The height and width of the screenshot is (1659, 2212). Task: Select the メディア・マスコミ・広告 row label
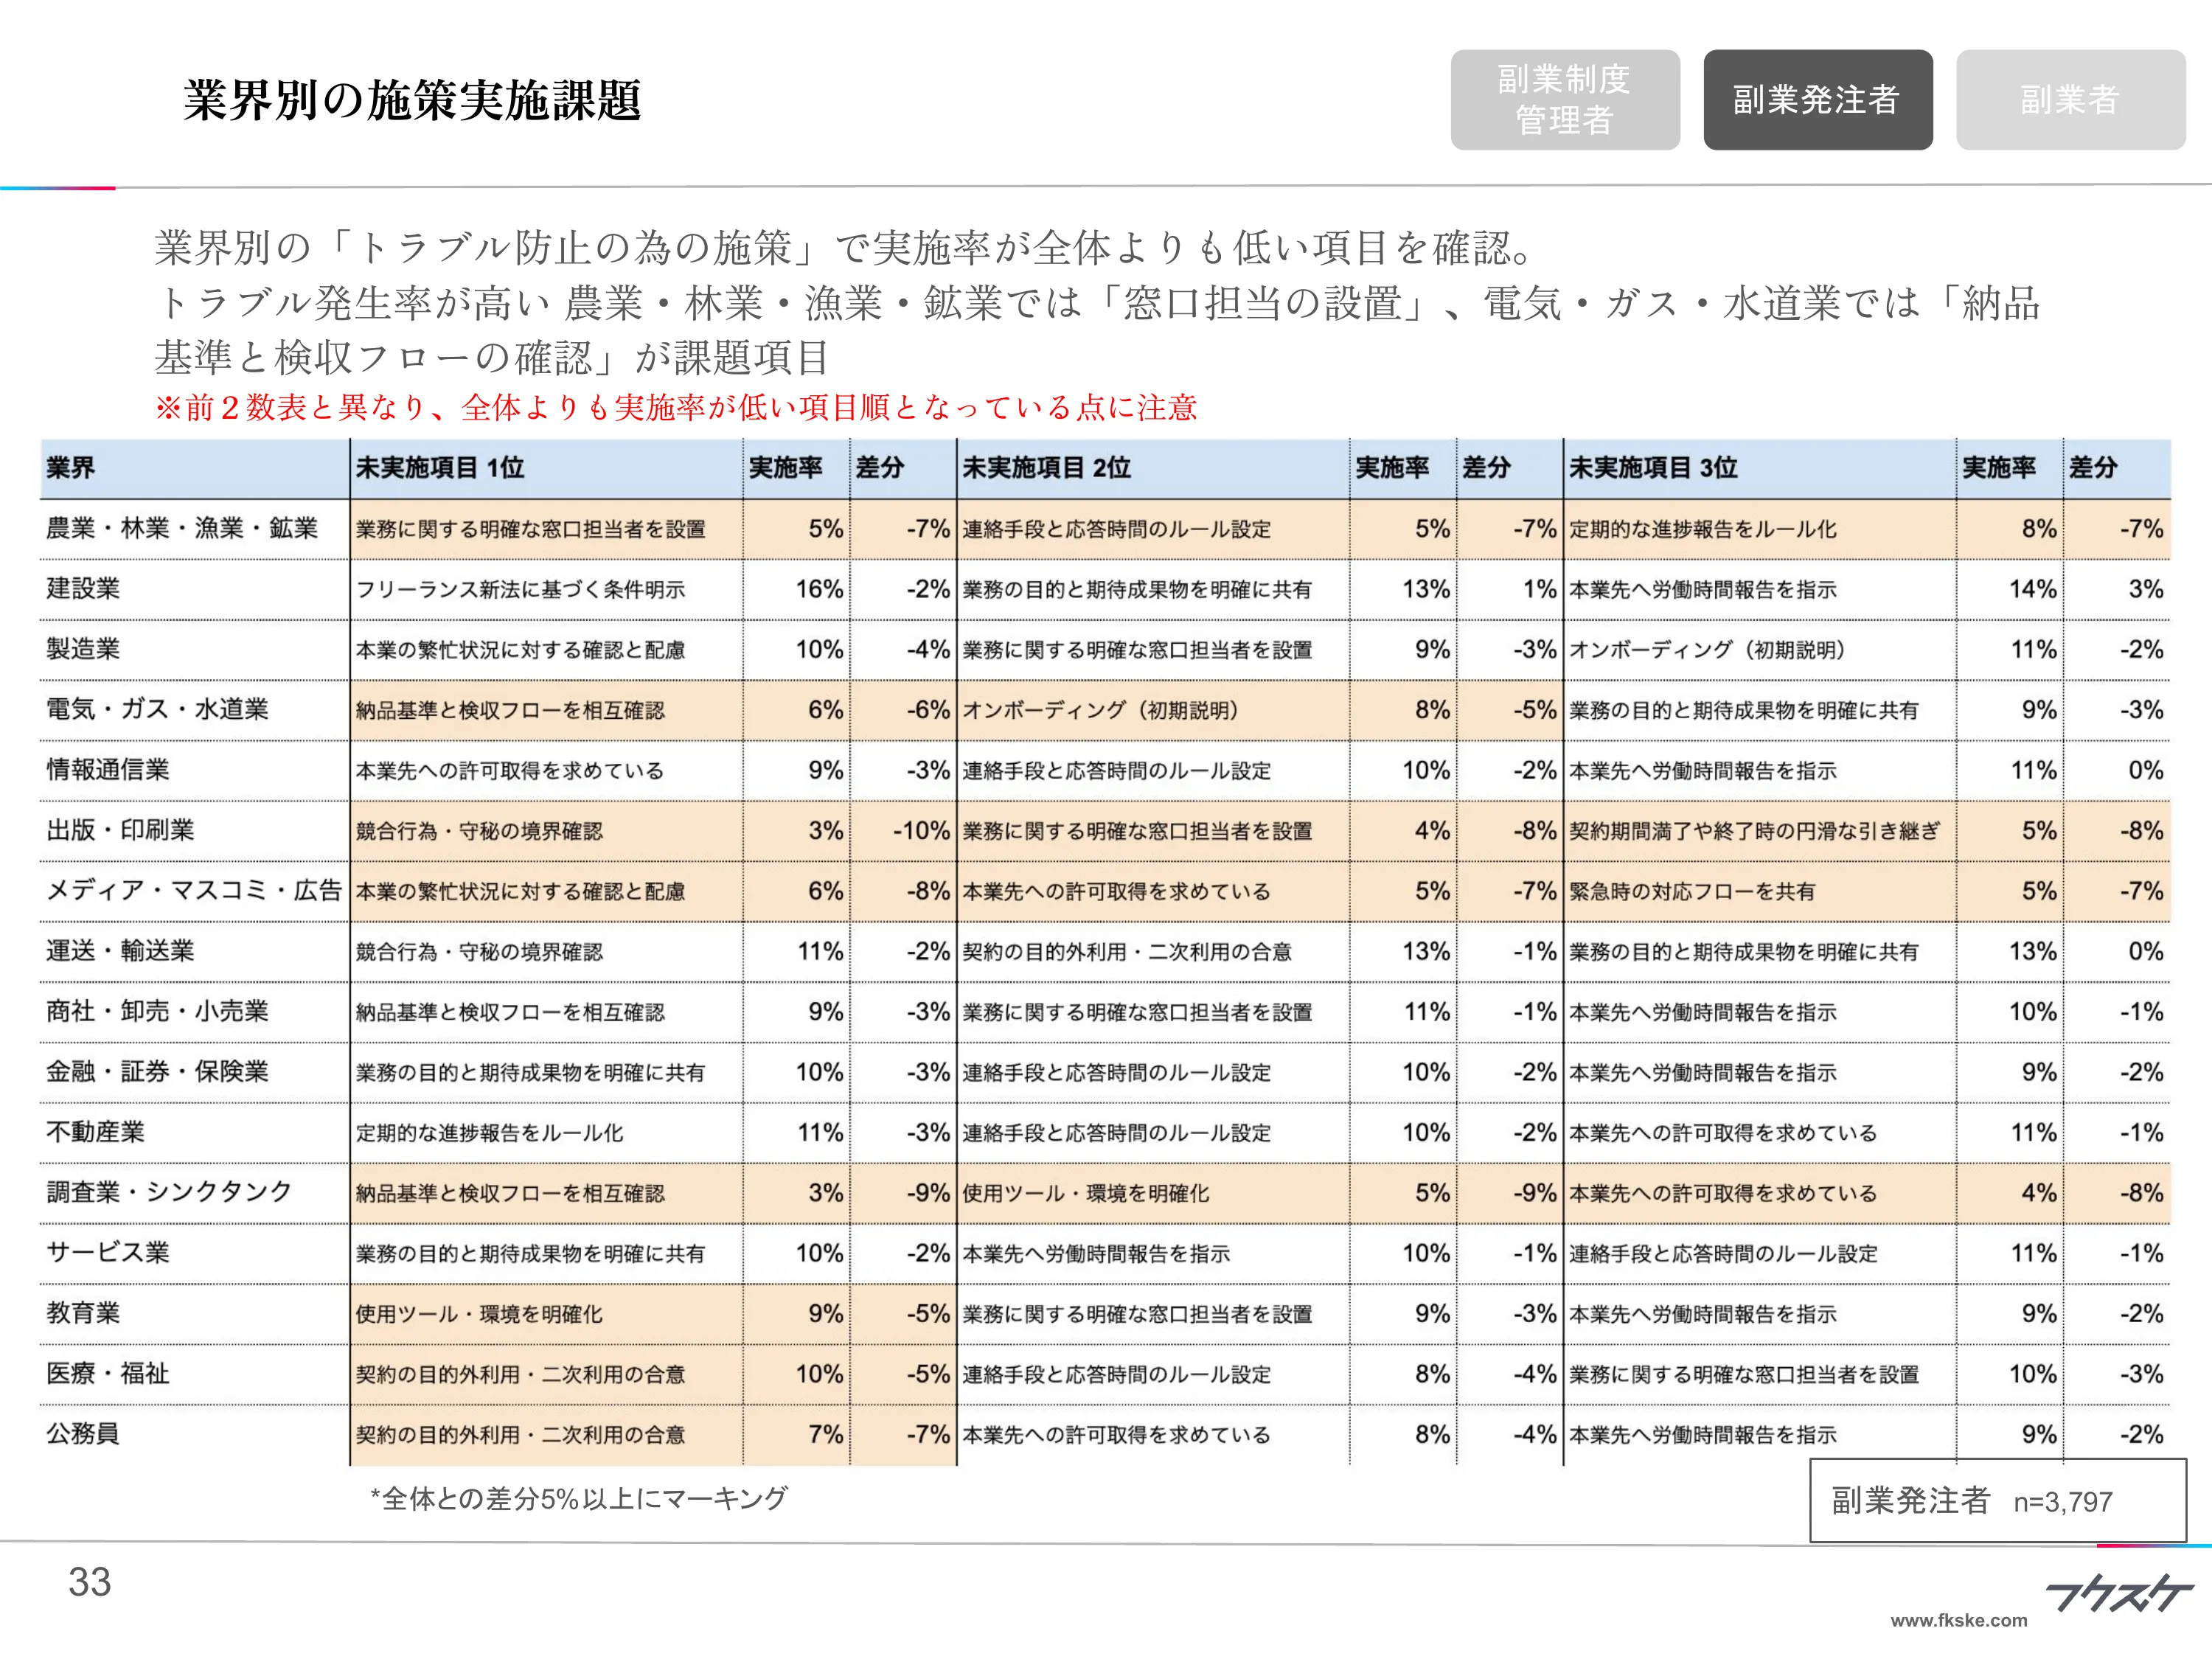pos(194,890)
